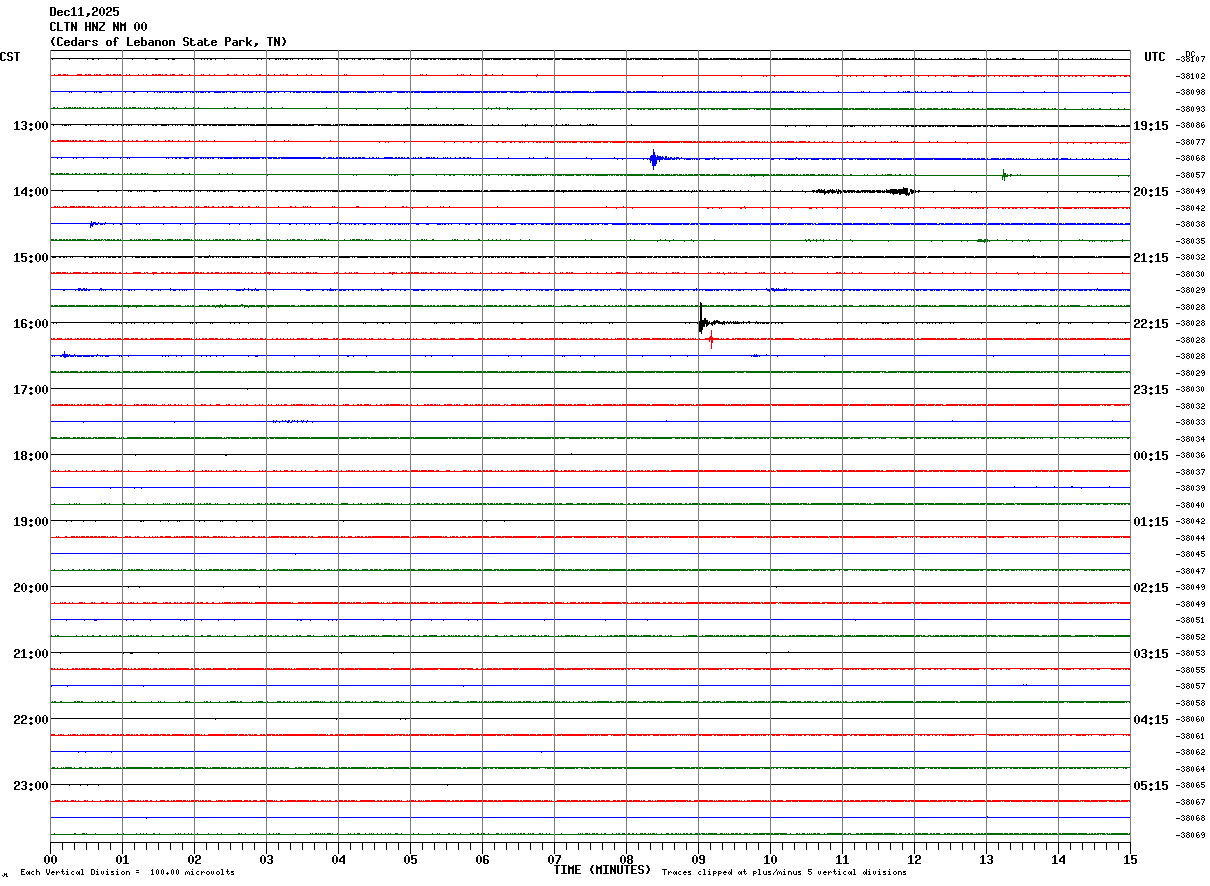Click the '20:00' CST time label
1210x886 pixels.
pyautogui.click(x=30, y=588)
